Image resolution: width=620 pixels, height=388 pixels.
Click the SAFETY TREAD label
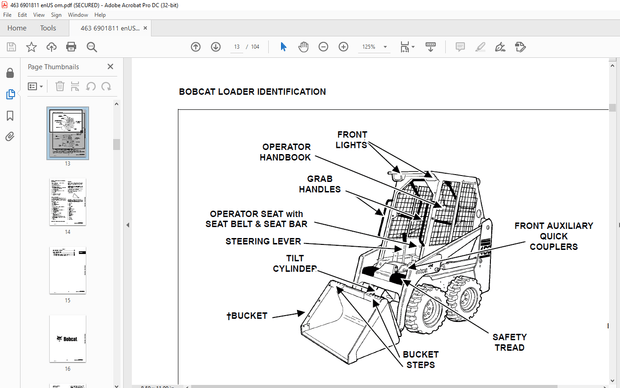pos(509,342)
